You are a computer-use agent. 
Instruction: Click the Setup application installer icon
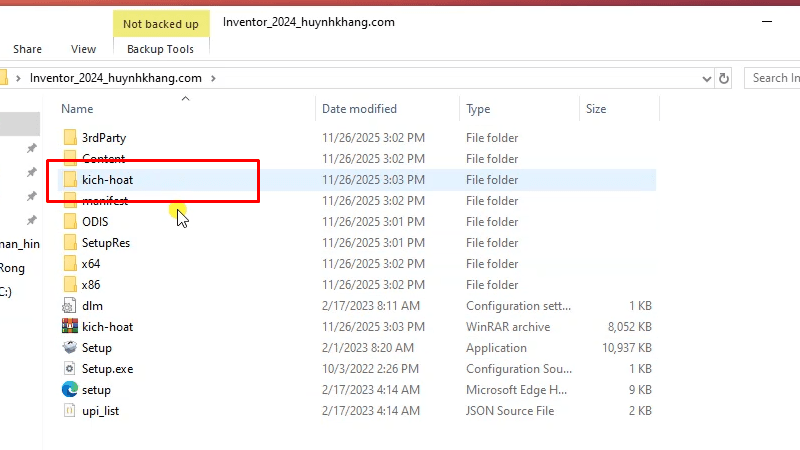(x=70, y=348)
